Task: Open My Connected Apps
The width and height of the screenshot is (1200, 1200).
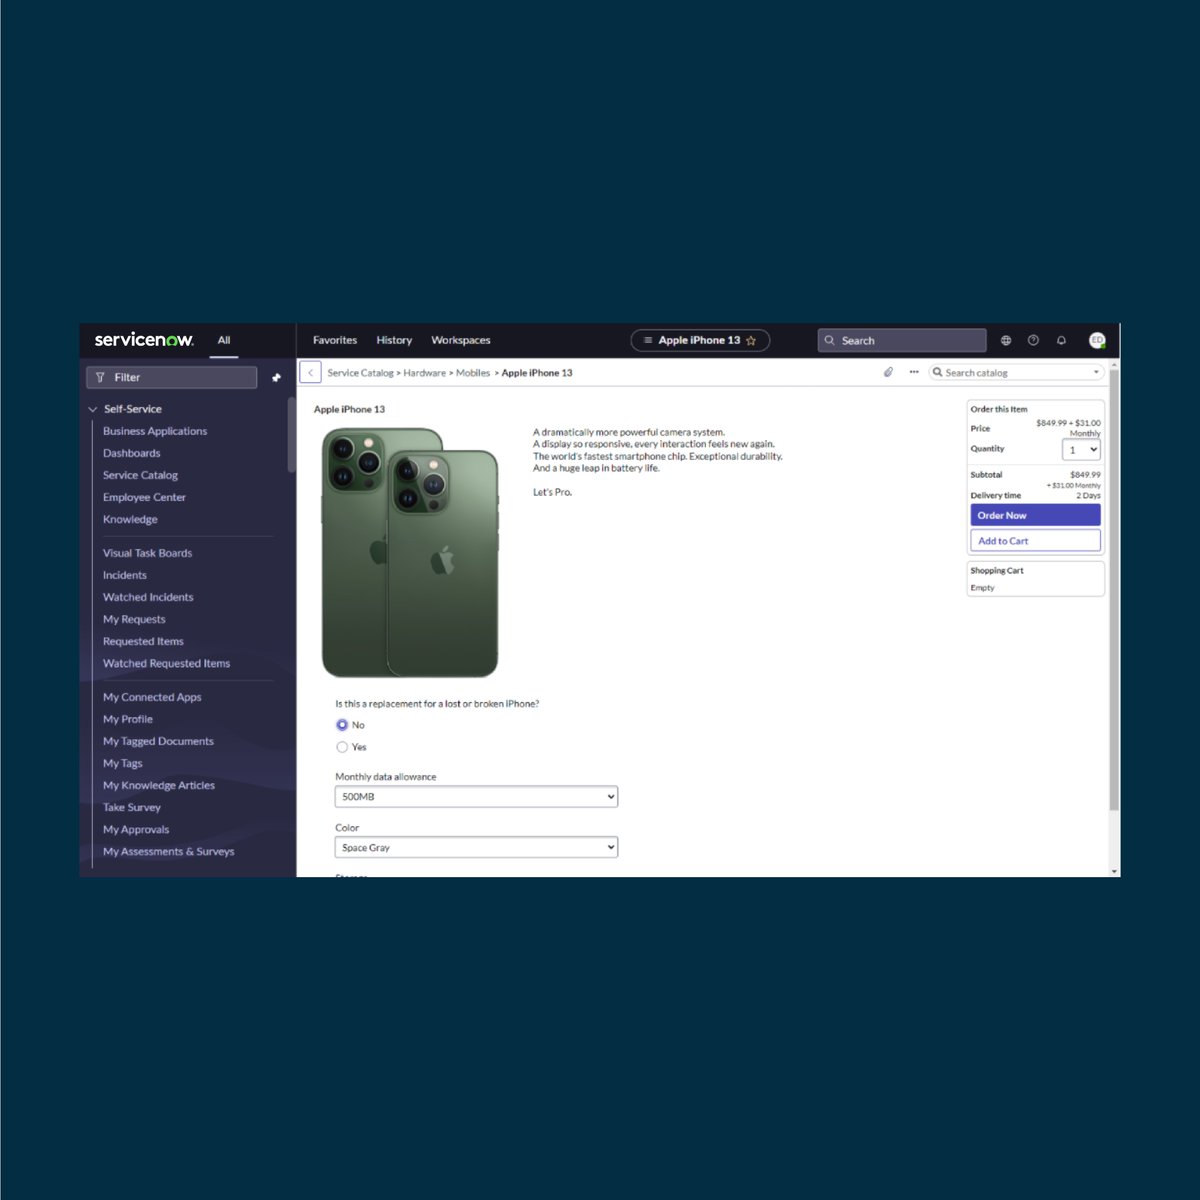Action: pos(153,697)
